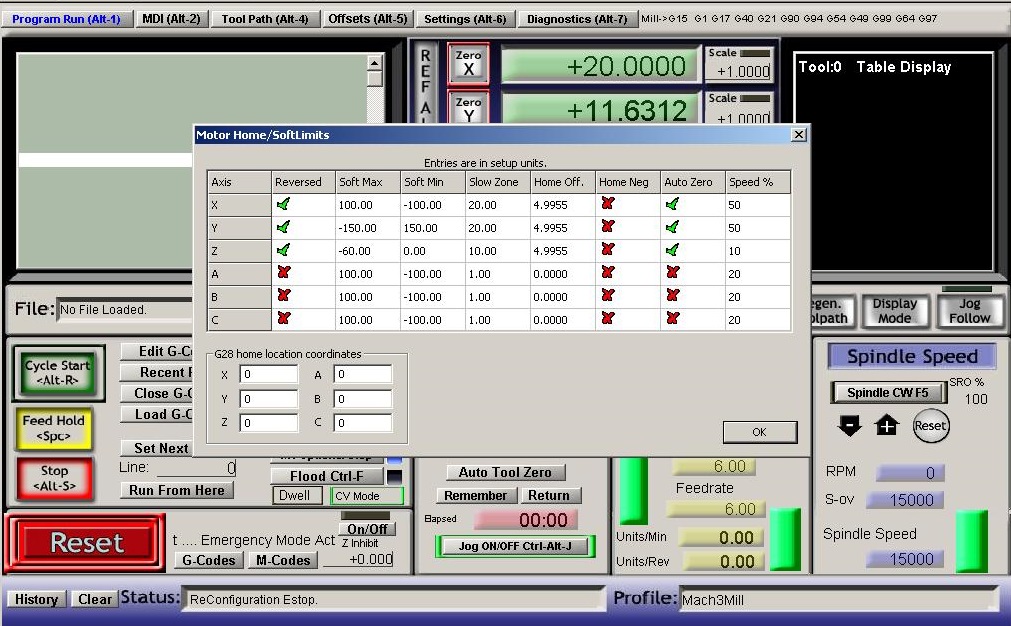Clear the status message
The image size is (1011, 626).
point(95,600)
